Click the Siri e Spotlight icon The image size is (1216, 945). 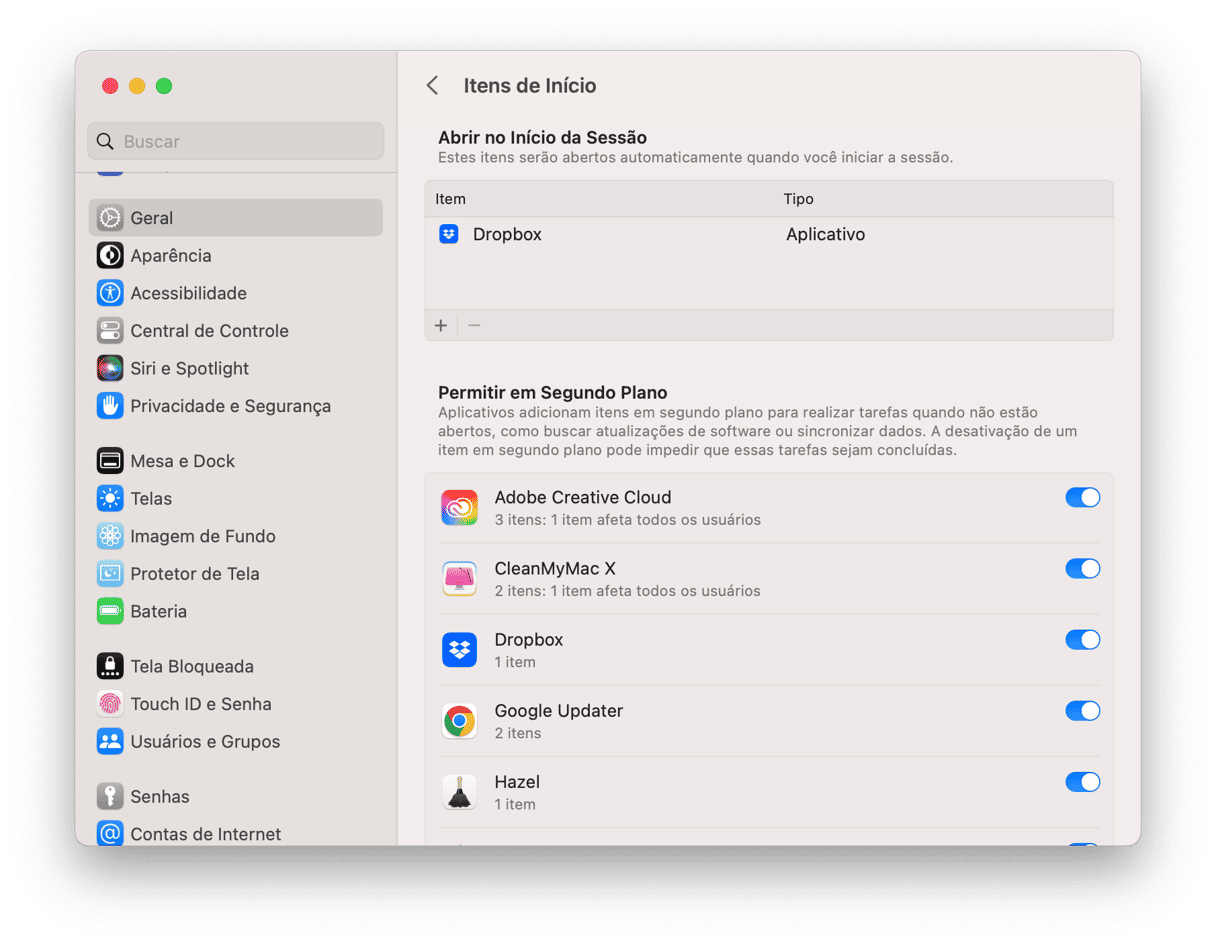tap(110, 368)
